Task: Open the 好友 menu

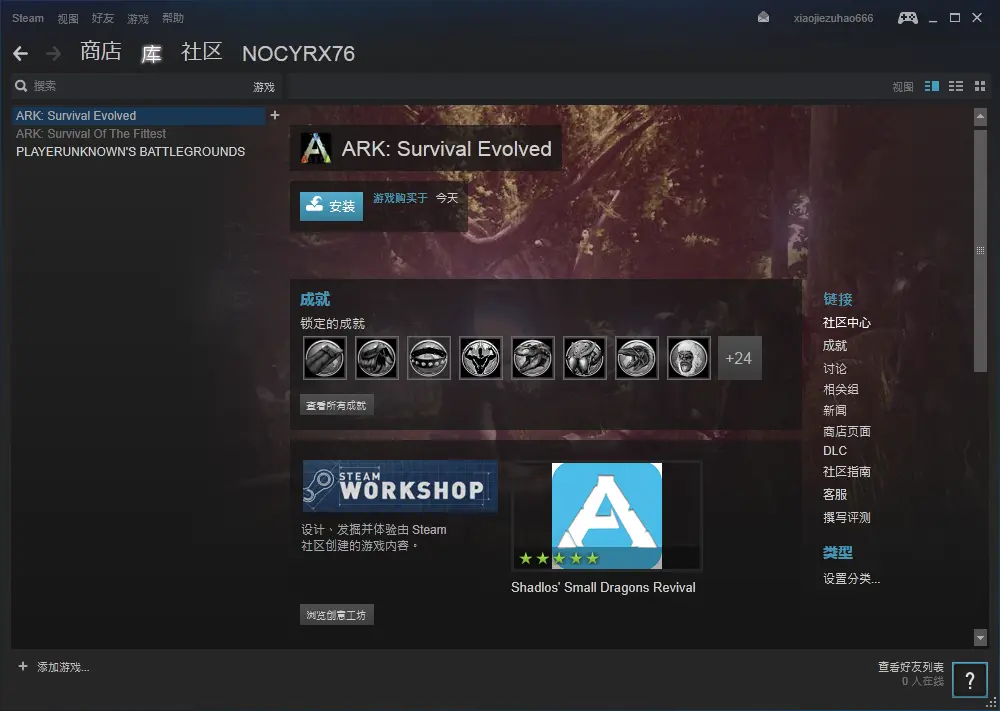Action: point(103,18)
